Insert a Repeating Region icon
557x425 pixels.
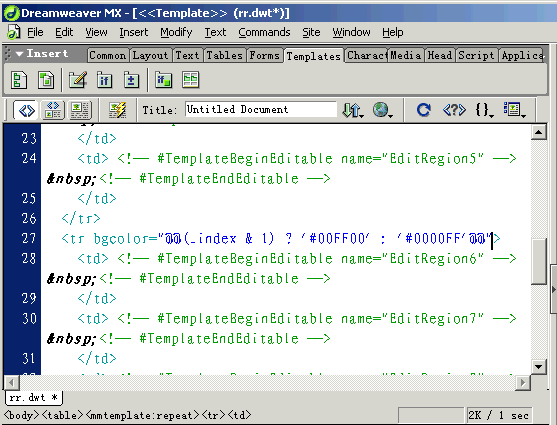131,80
